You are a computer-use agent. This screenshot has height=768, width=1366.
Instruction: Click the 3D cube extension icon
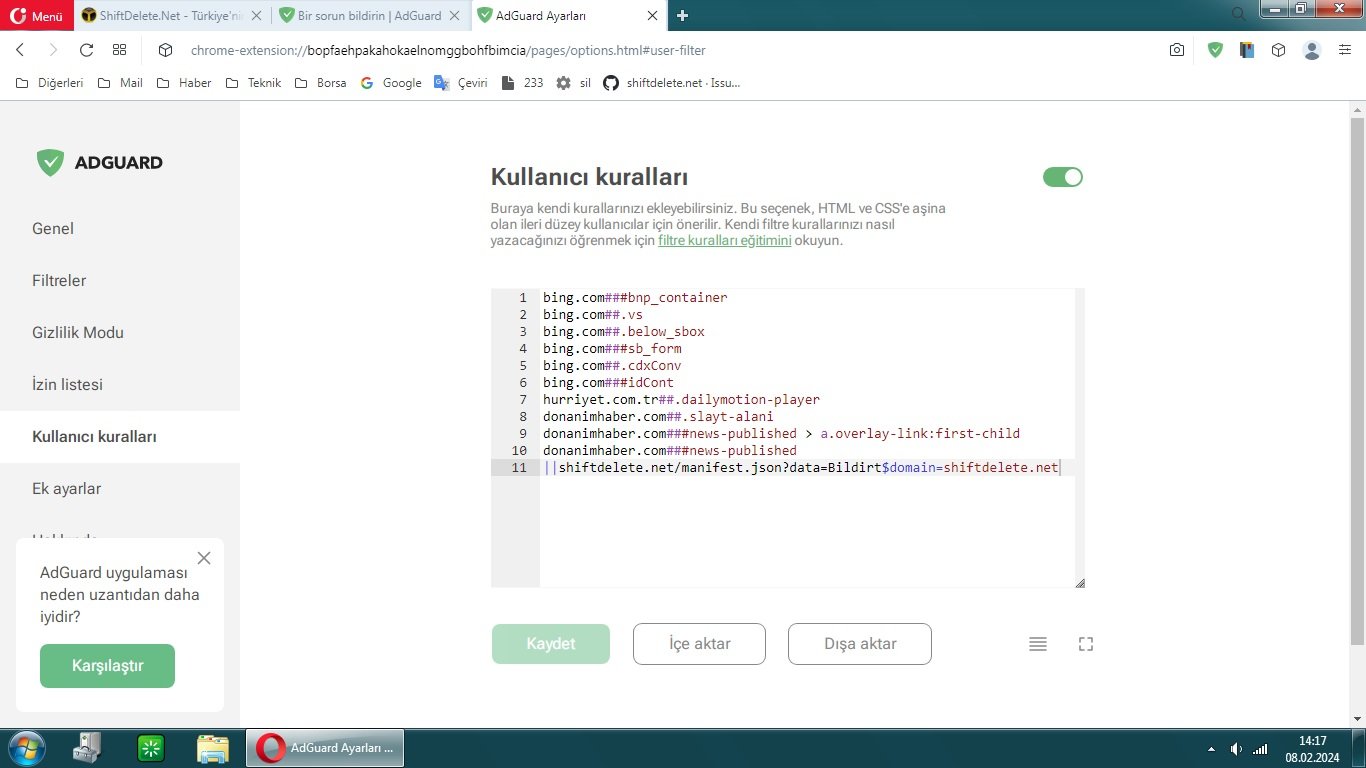[x=1278, y=49]
